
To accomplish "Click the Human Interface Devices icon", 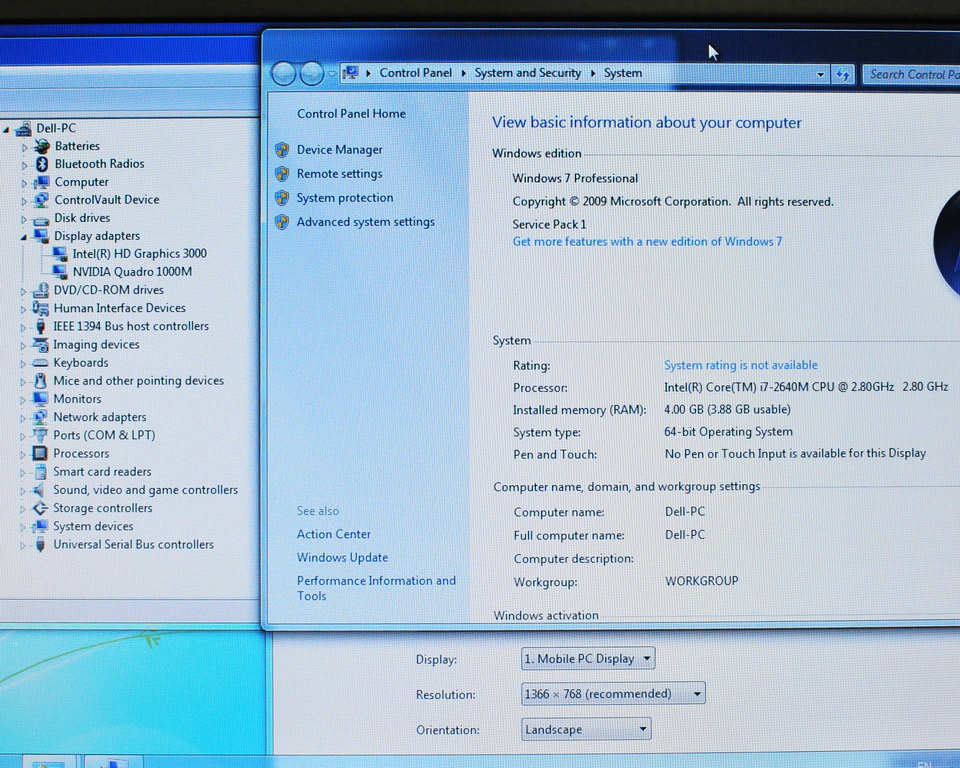I will [40, 307].
